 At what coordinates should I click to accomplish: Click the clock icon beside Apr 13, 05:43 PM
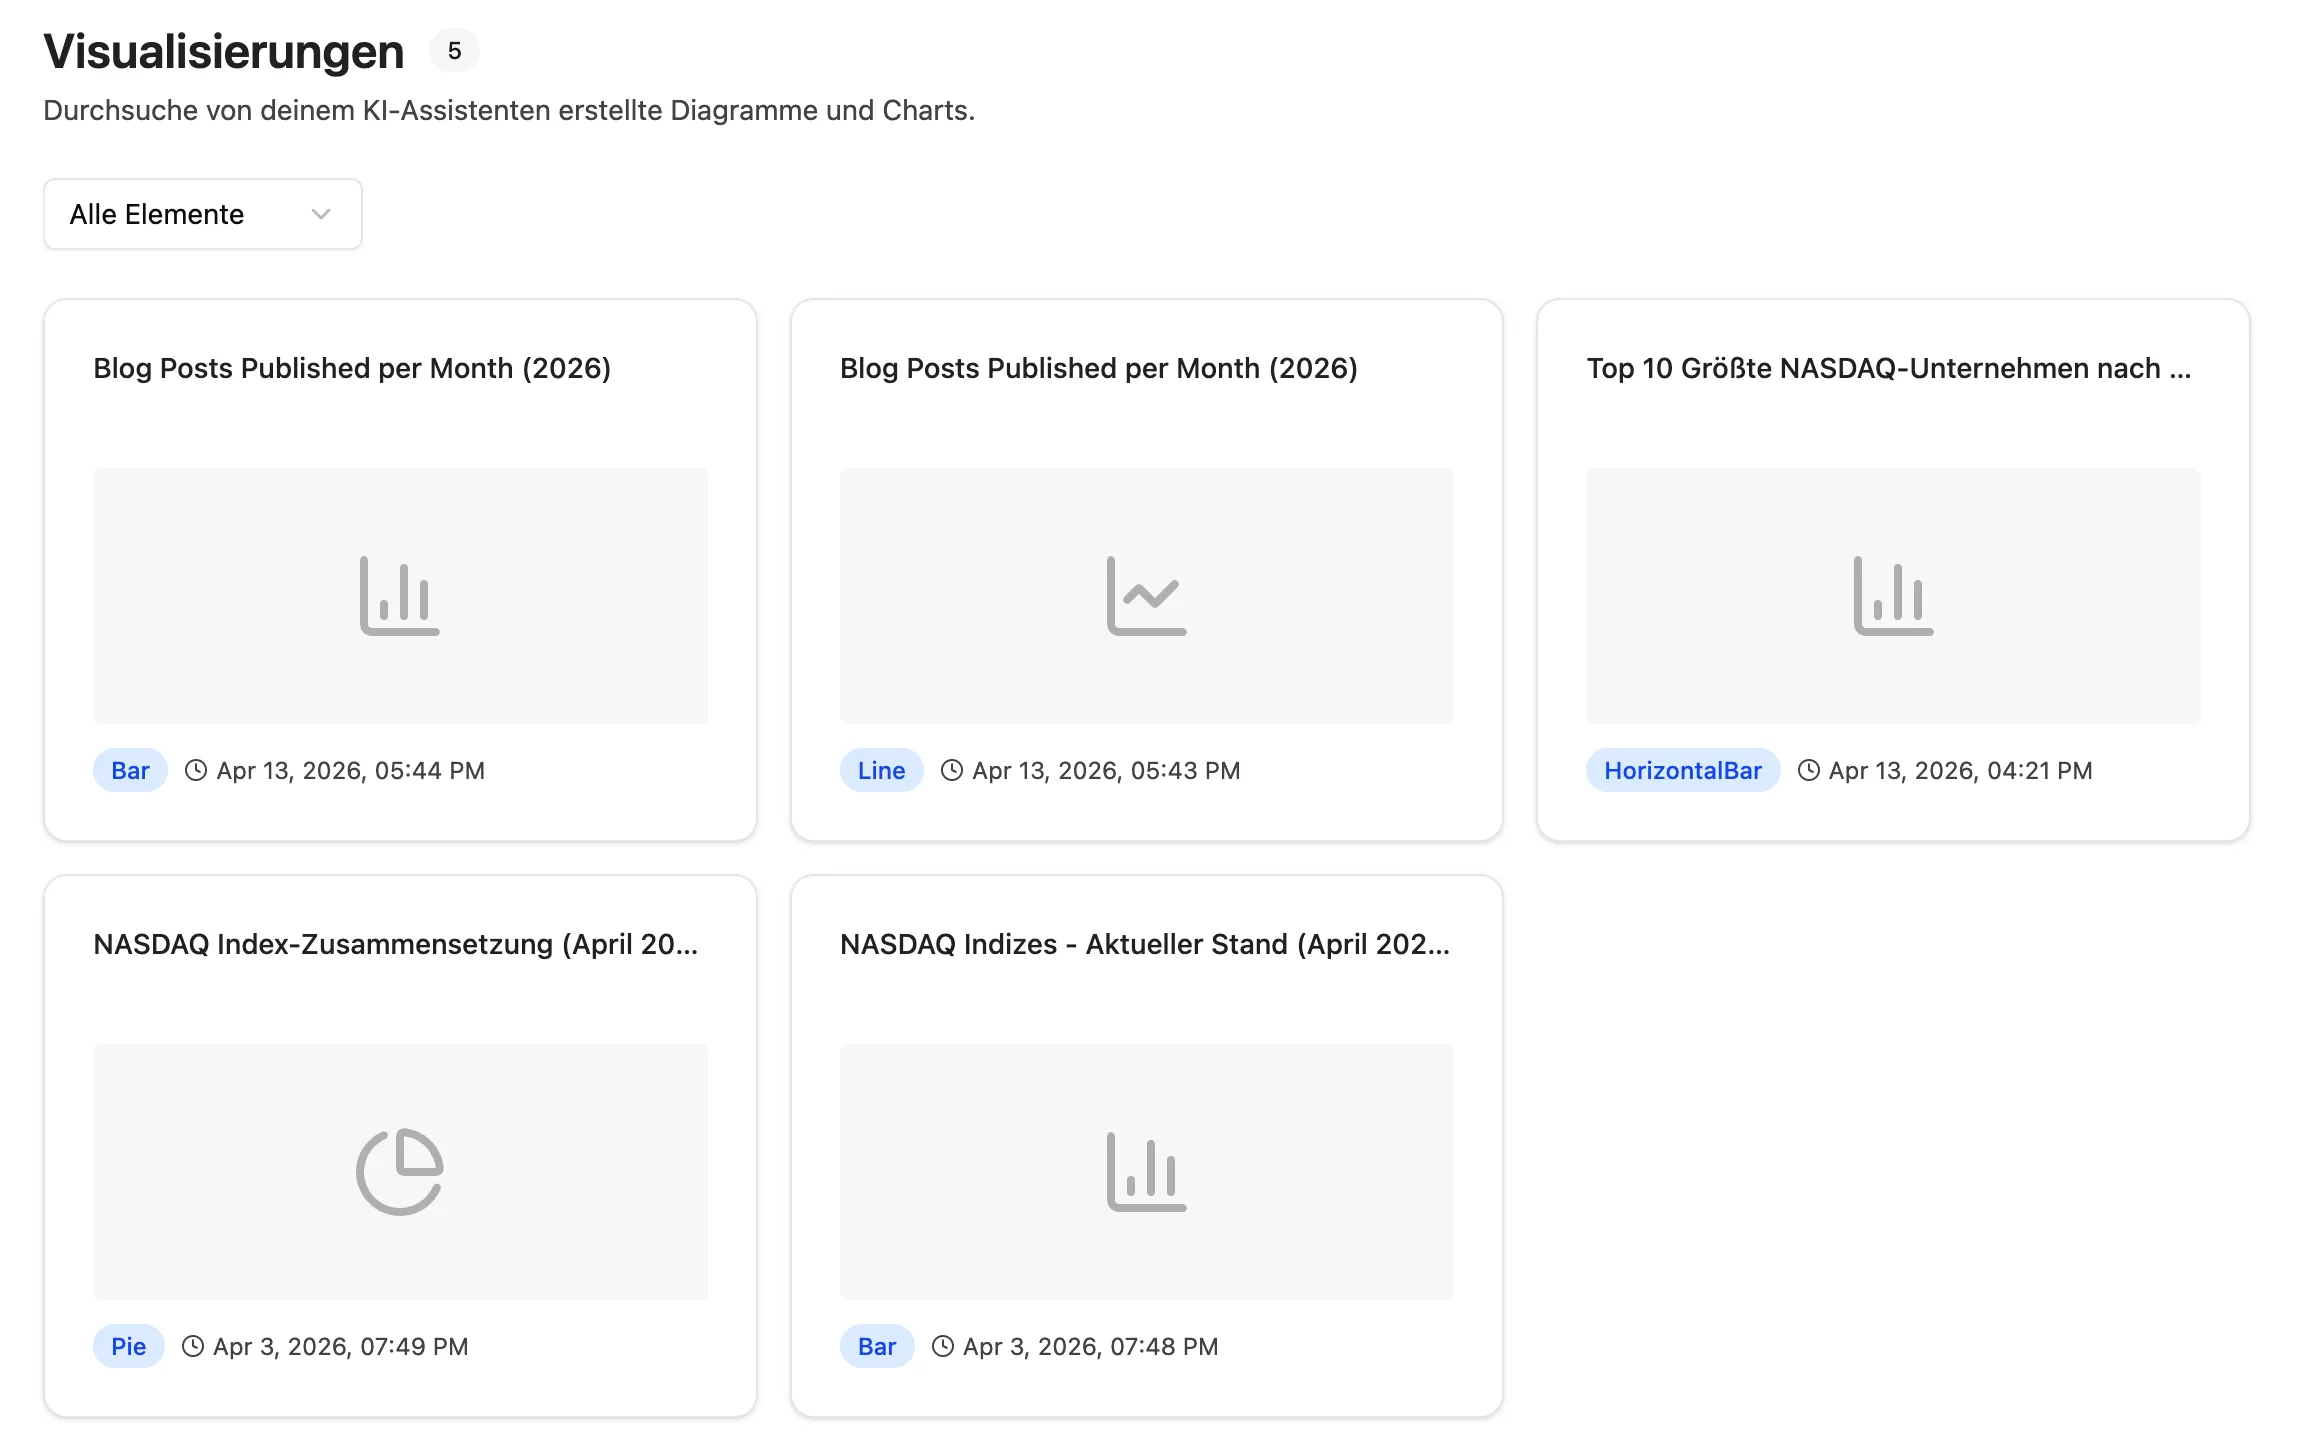click(952, 770)
